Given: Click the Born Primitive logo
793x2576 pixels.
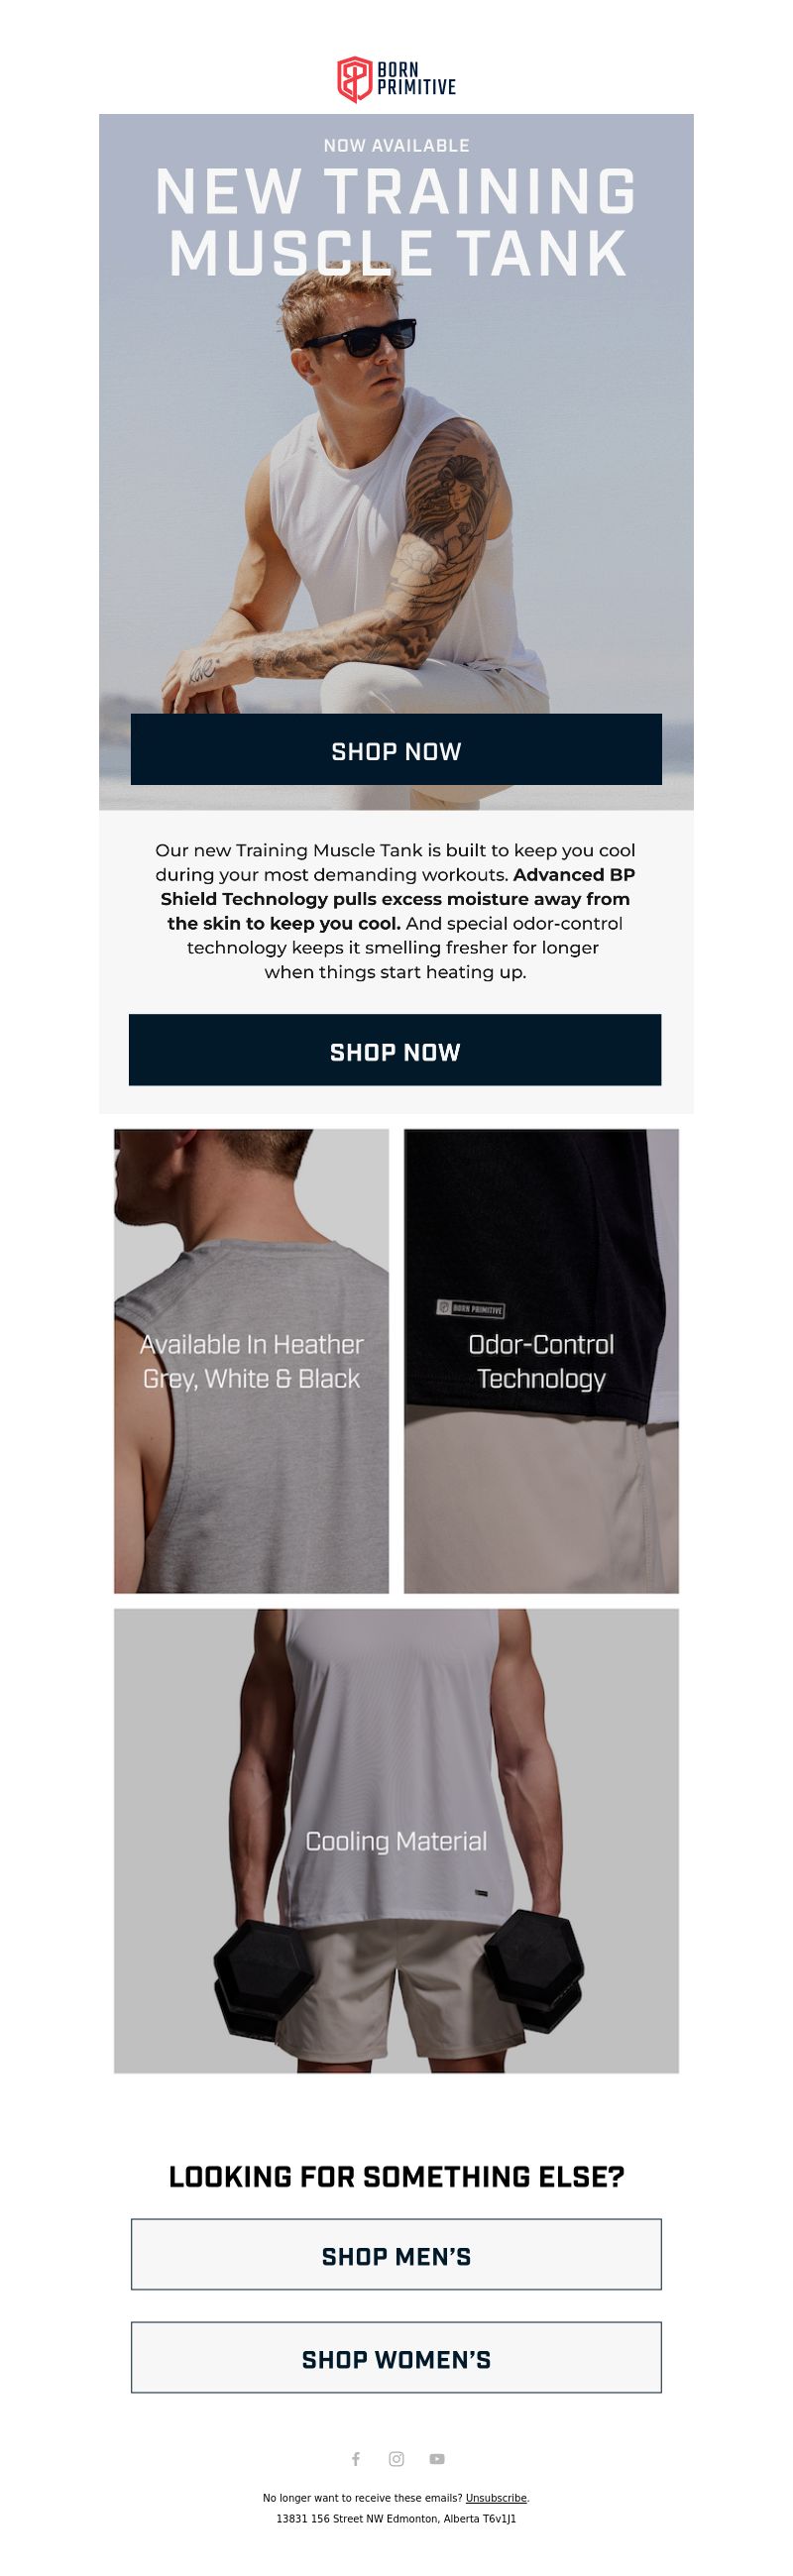Looking at the screenshot, I should [396, 79].
